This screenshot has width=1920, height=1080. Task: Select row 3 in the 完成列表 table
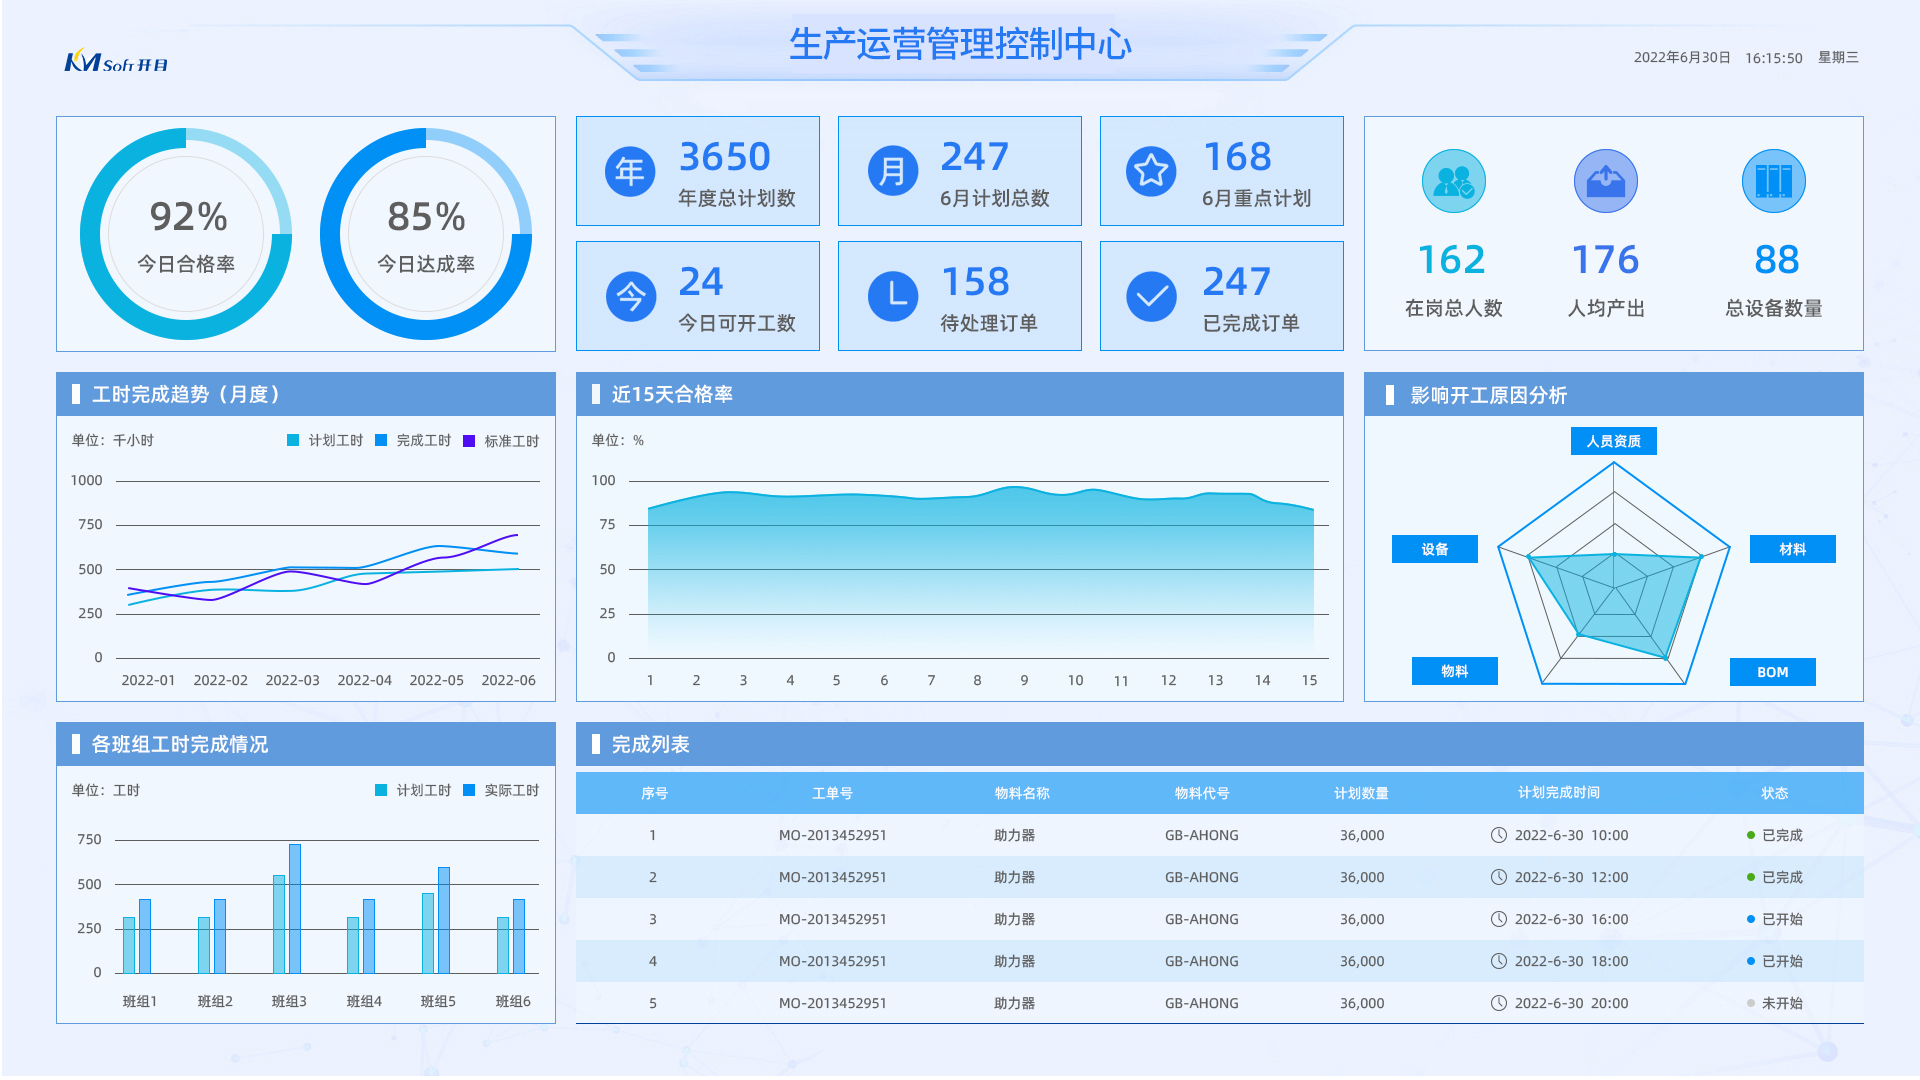pos(1218,919)
